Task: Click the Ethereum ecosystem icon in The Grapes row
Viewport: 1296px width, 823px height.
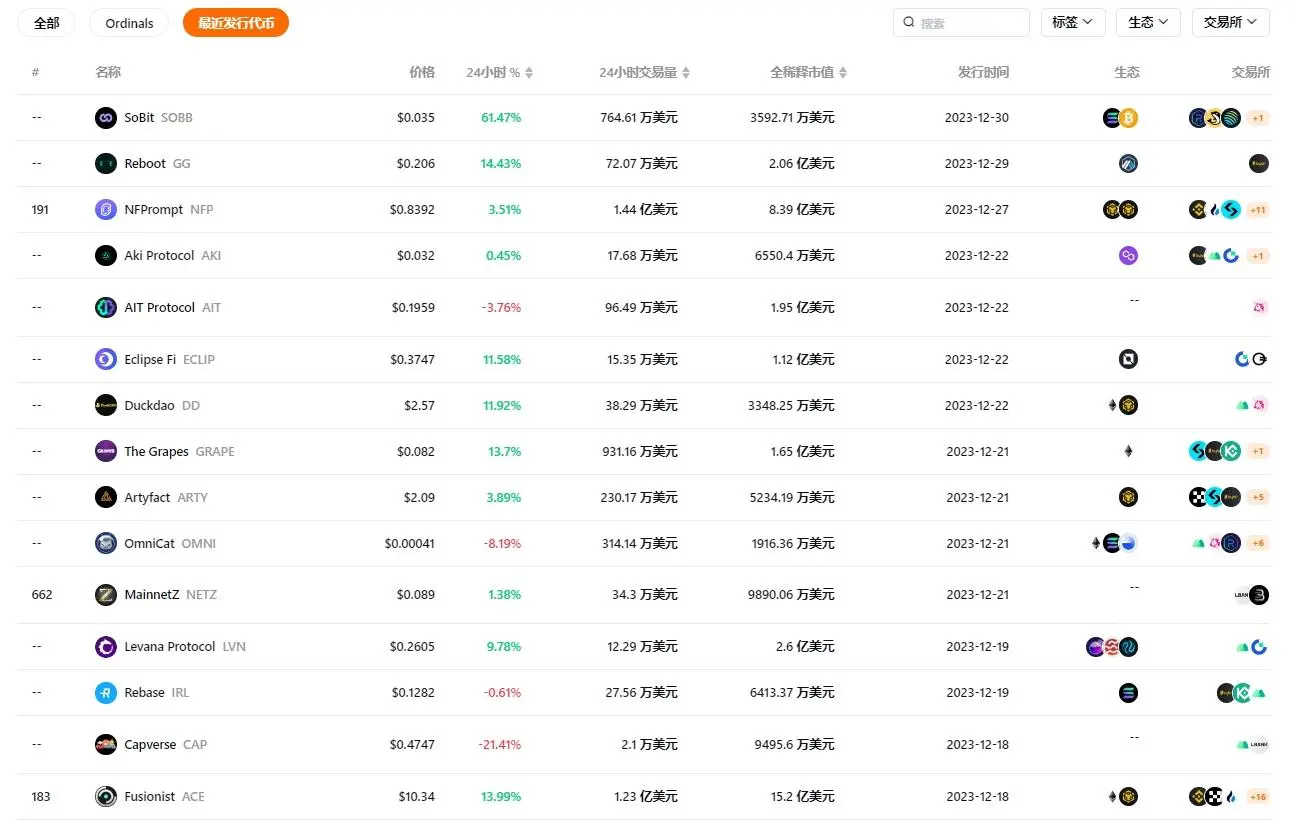Action: tap(1129, 452)
